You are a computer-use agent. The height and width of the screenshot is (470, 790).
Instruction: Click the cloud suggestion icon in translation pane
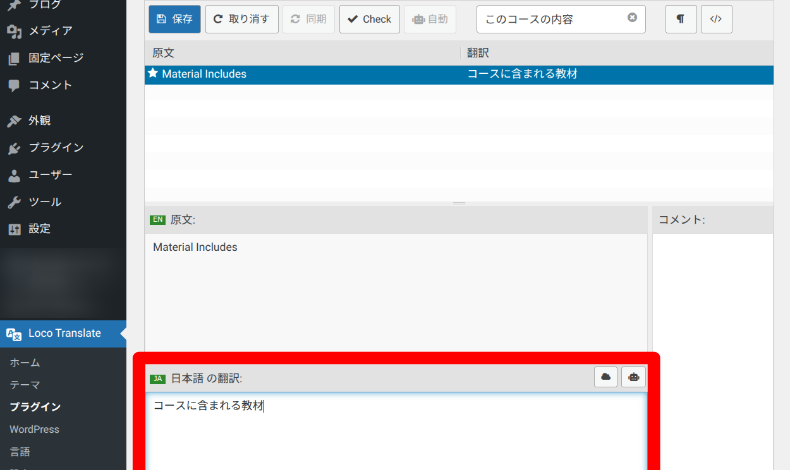pos(606,377)
